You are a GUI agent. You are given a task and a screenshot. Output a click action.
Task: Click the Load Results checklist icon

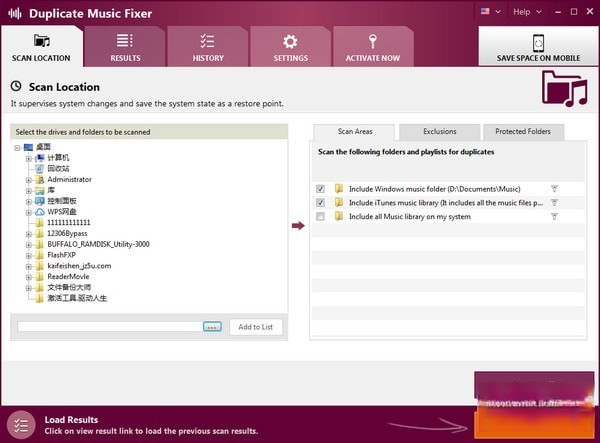pos(21,425)
